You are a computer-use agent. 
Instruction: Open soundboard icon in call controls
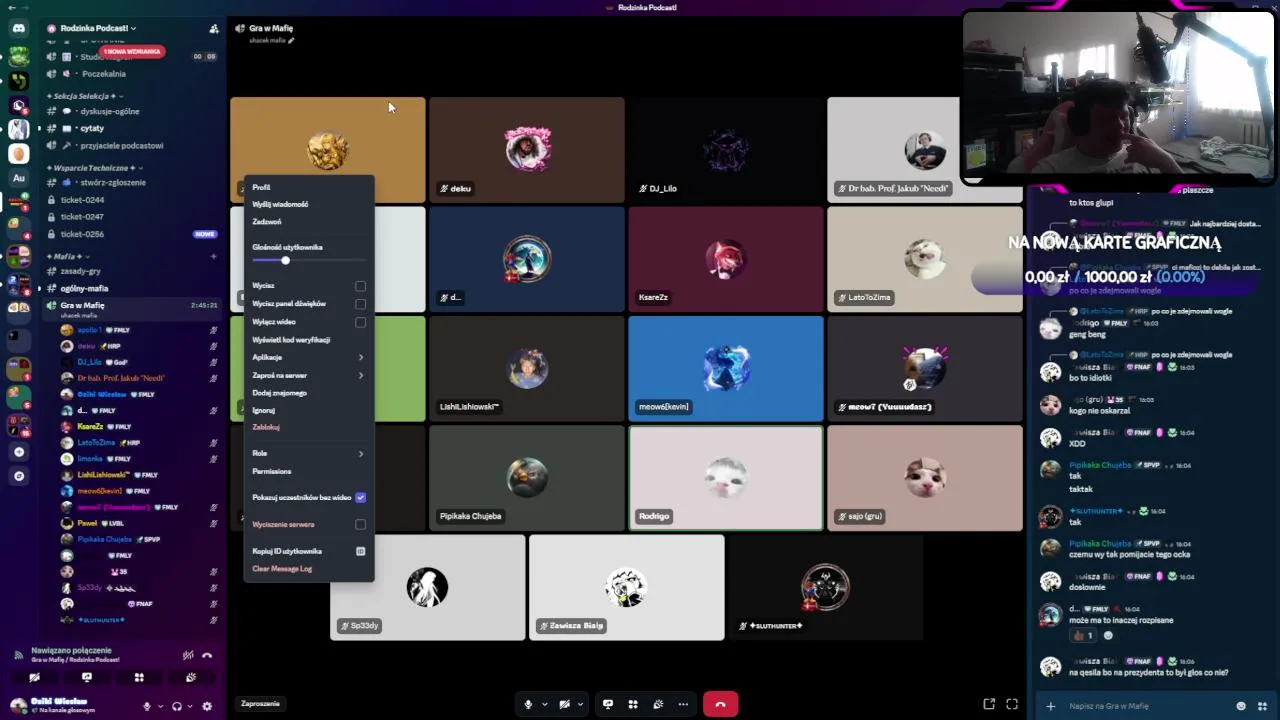click(x=658, y=704)
